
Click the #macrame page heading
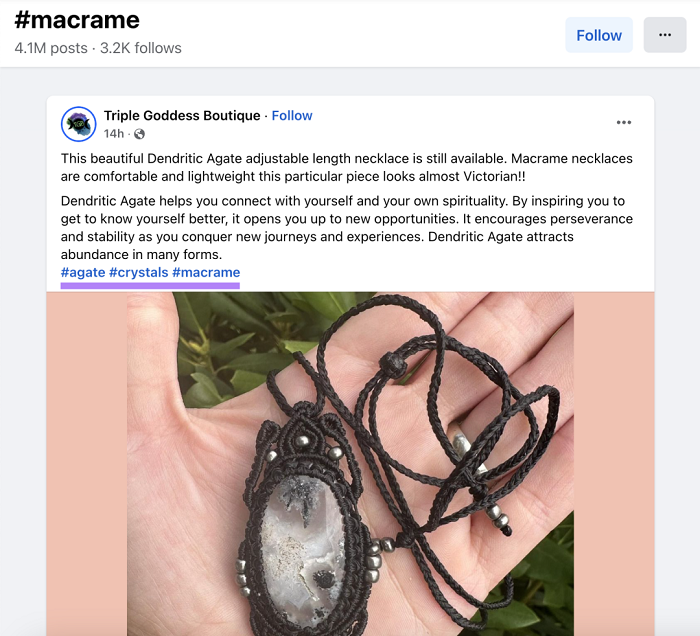point(77,20)
